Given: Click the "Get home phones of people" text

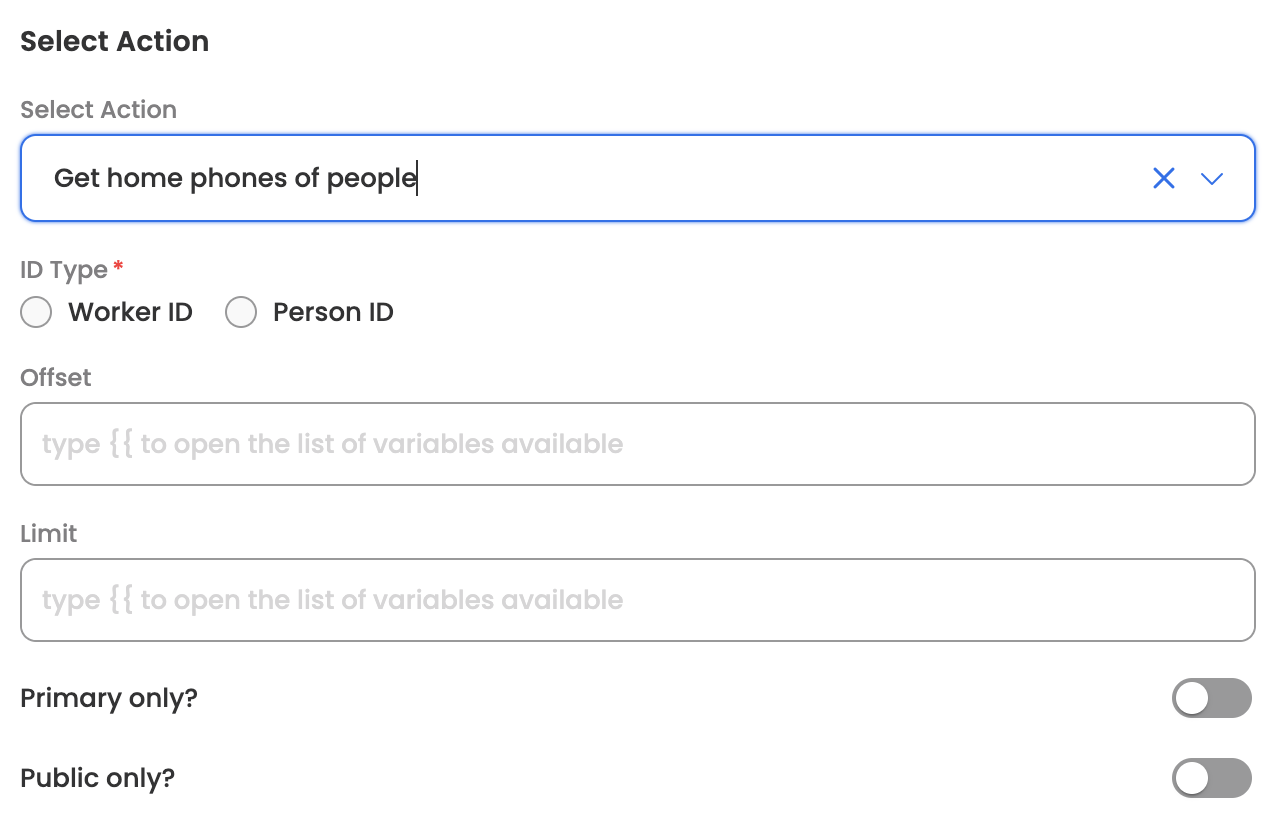Looking at the screenshot, I should 234,179.
